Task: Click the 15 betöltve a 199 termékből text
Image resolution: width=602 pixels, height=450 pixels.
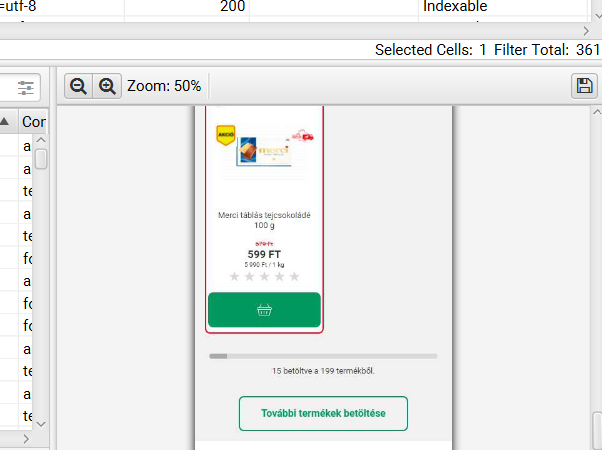Action: [323, 371]
